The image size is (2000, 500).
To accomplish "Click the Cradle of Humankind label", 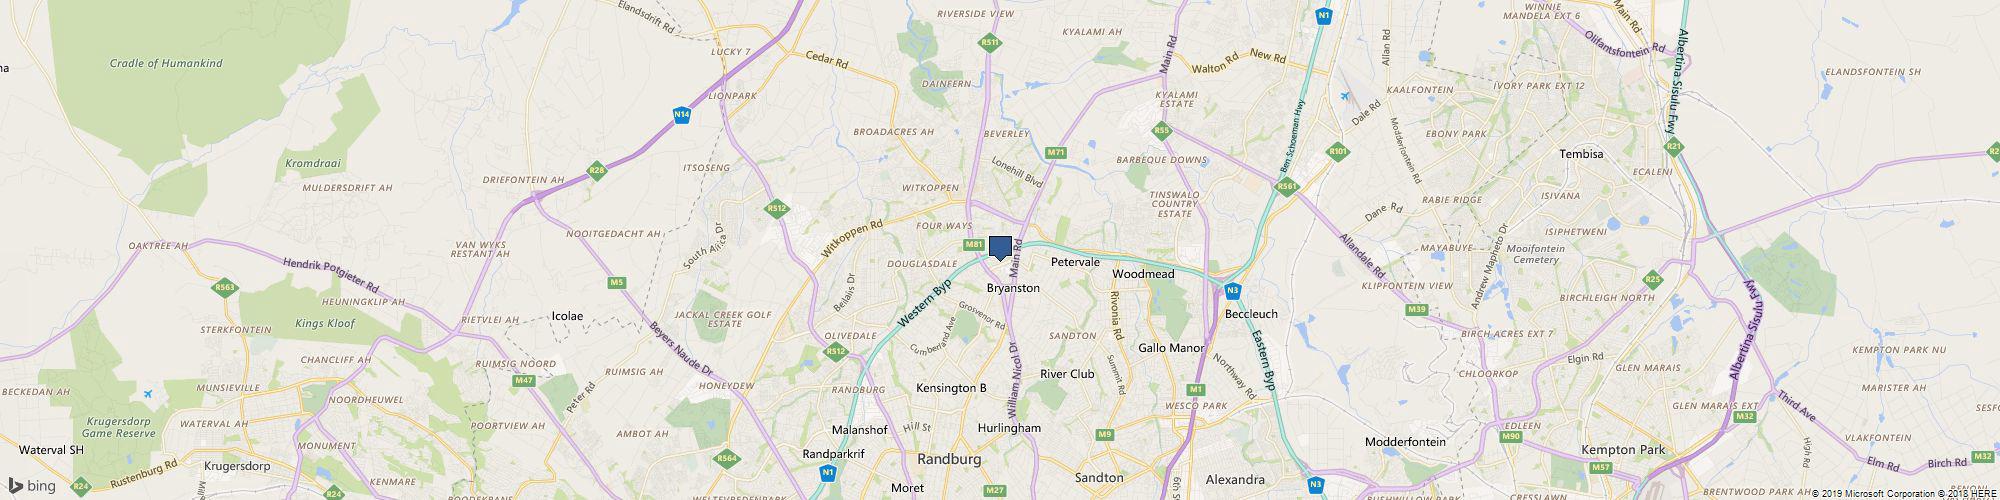I will pyautogui.click(x=166, y=63).
